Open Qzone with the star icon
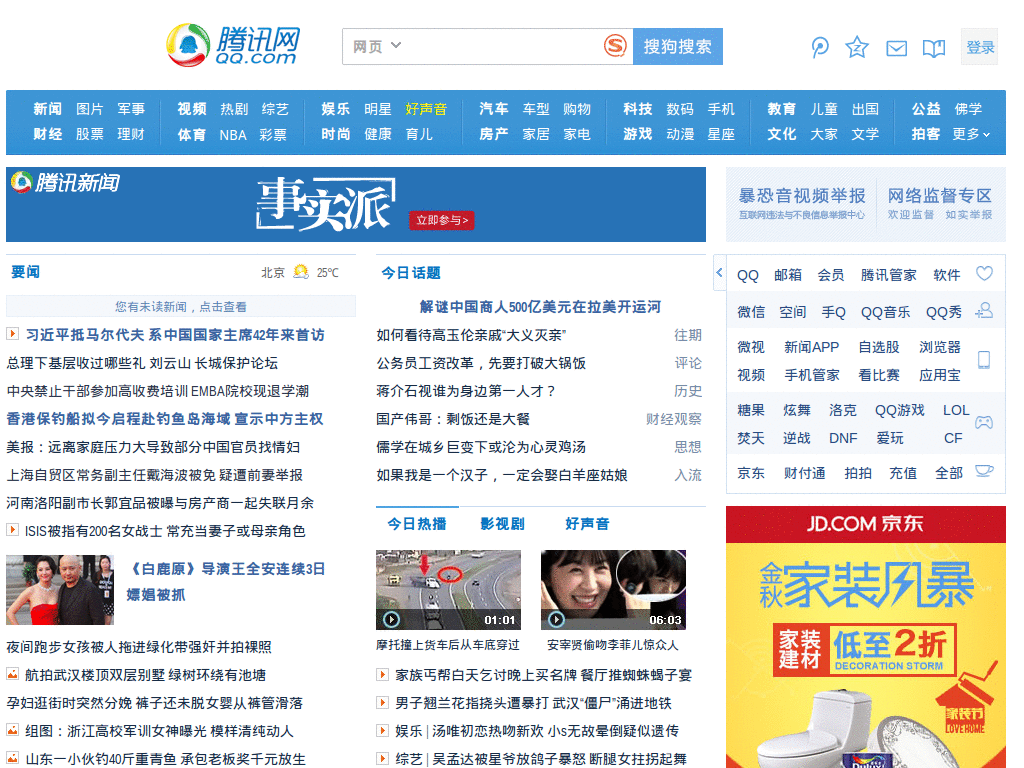Screen dimensions: 1024x768 [x=857, y=46]
